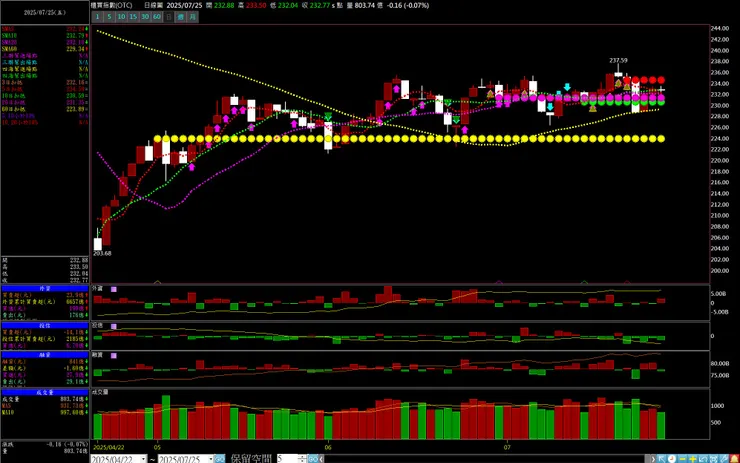Click the date box 2025/07/25 at top left
Viewport: 740px width, 463px height.
[45, 13]
